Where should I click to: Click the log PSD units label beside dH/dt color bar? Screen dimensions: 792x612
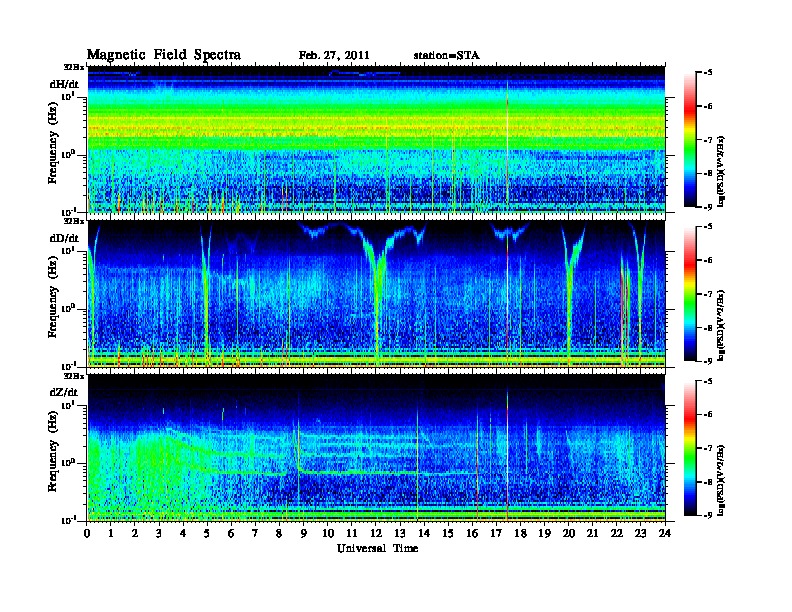point(721,171)
